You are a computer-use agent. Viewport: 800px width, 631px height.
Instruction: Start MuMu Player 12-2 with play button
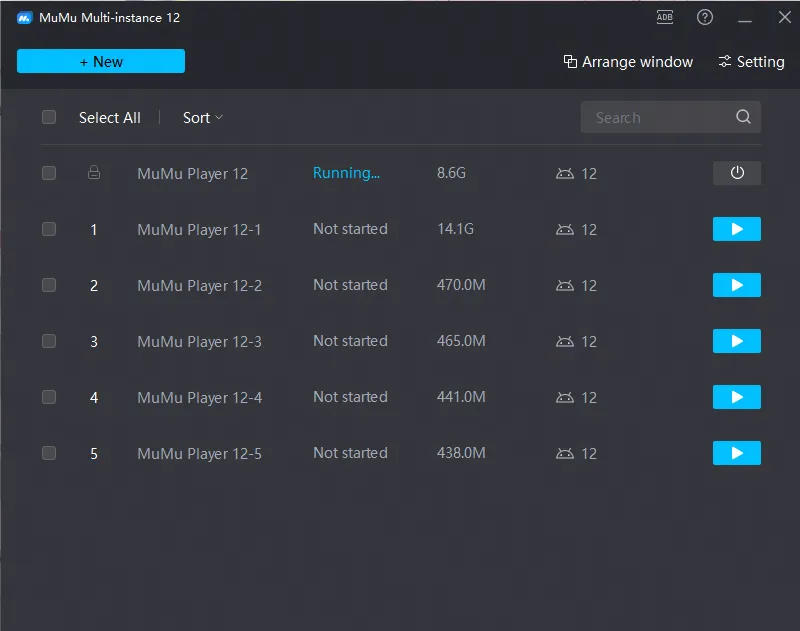(x=736, y=285)
